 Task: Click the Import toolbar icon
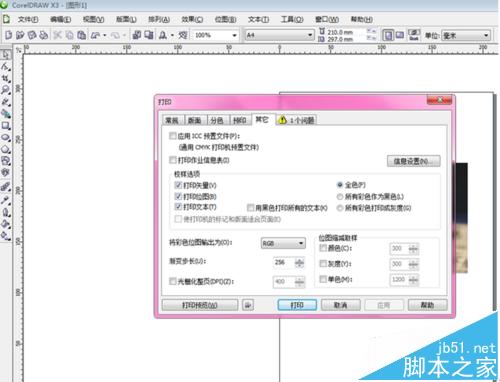[x=137, y=35]
